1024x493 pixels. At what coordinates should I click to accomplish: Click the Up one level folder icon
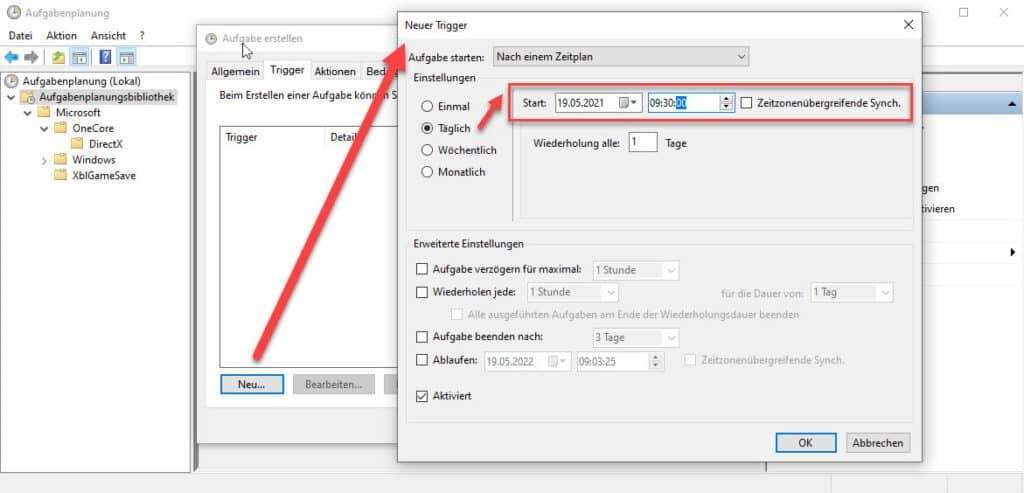pos(59,57)
